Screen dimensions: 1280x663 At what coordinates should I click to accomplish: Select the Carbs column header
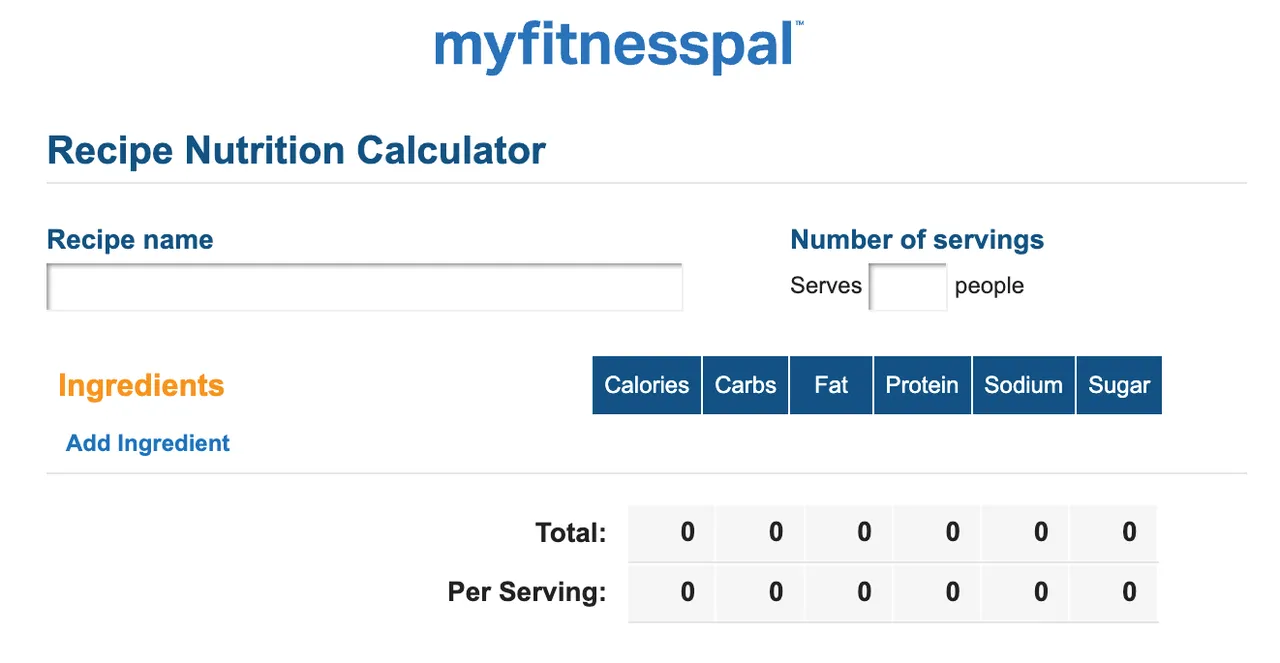(746, 385)
